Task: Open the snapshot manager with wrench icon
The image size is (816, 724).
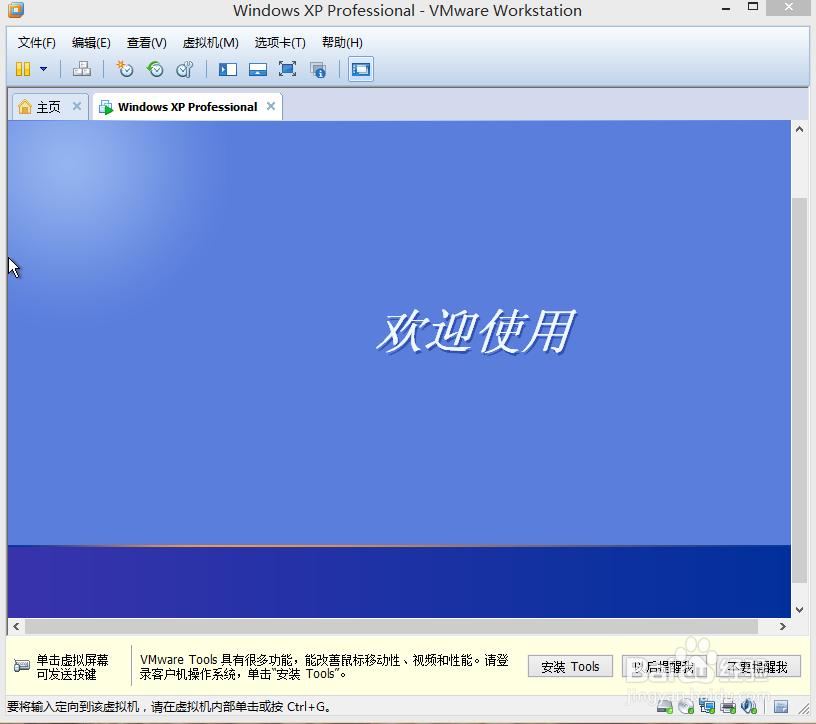Action: coord(185,69)
